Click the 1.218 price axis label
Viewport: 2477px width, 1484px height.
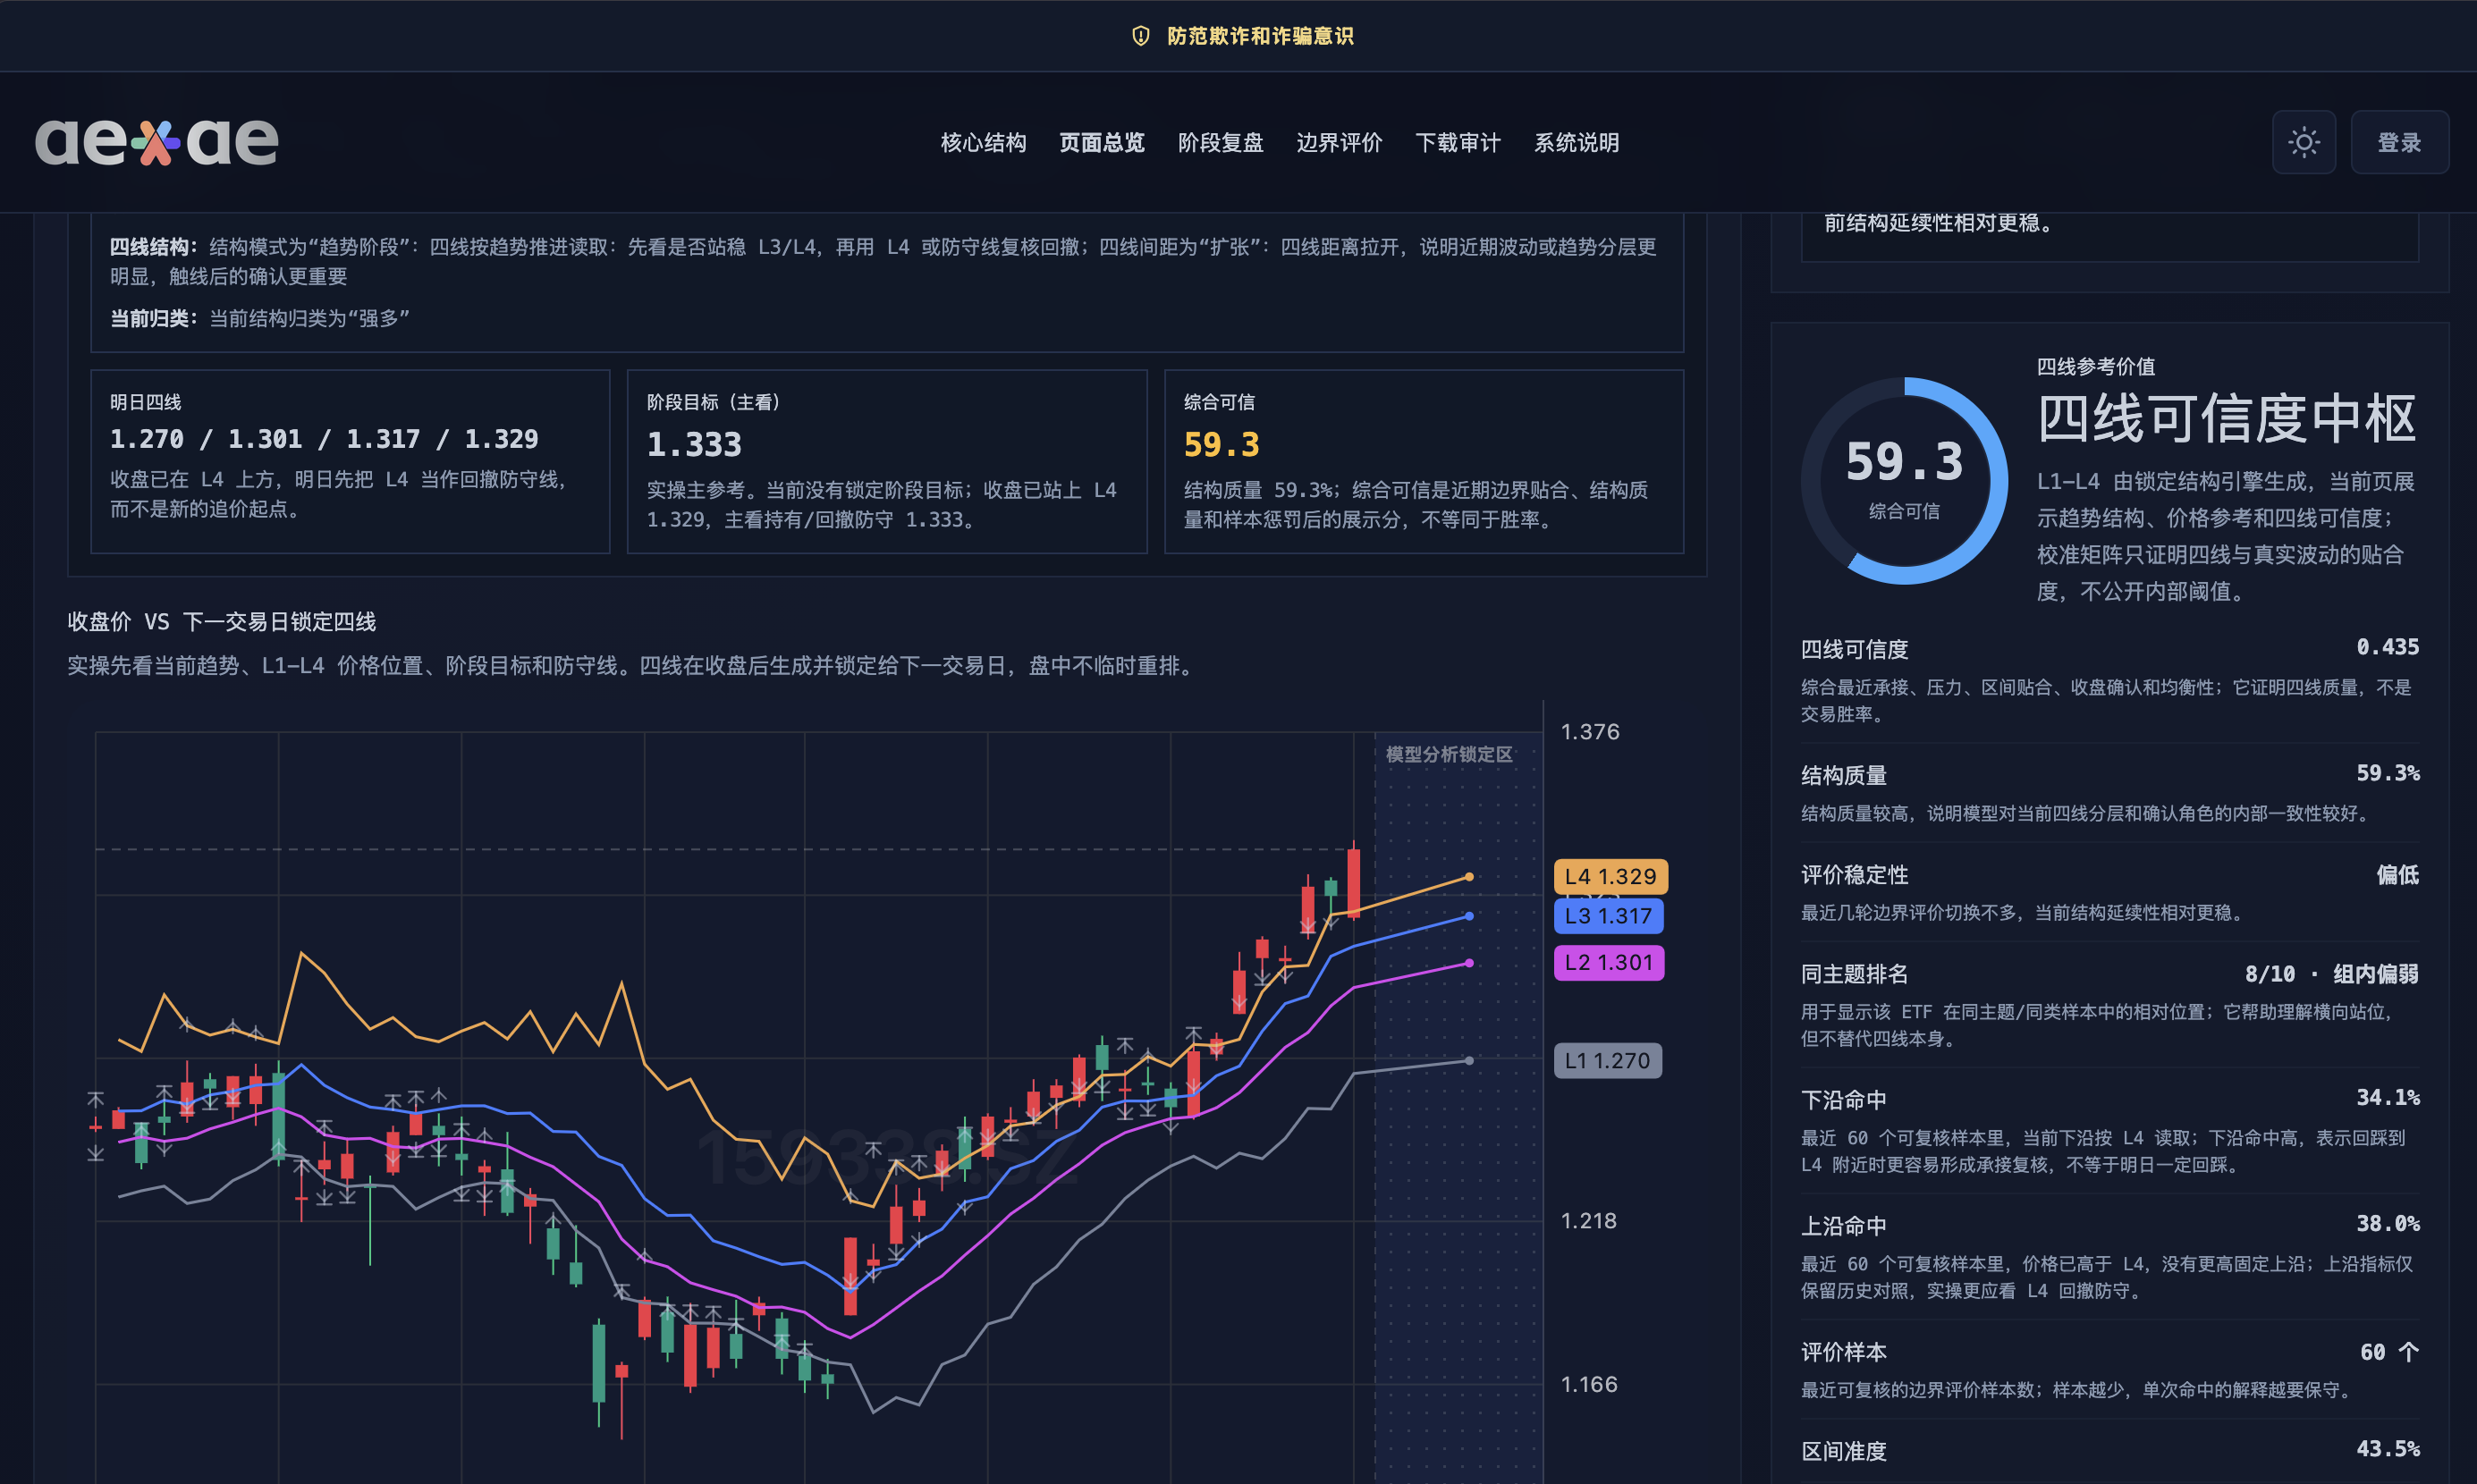point(1588,1221)
